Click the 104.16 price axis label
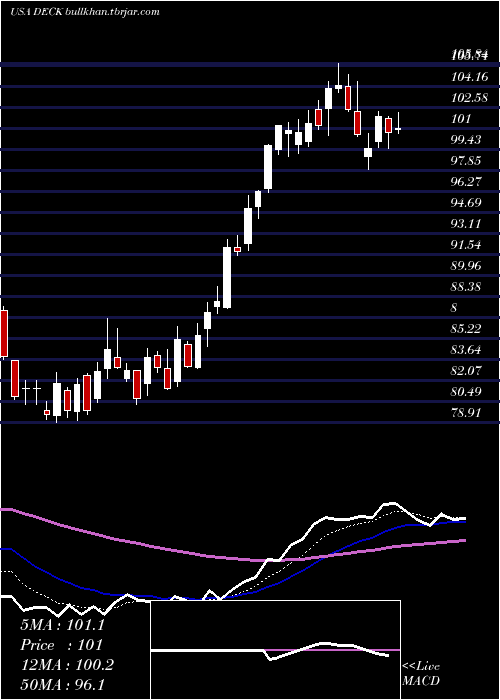500x700 pixels. pos(470,77)
